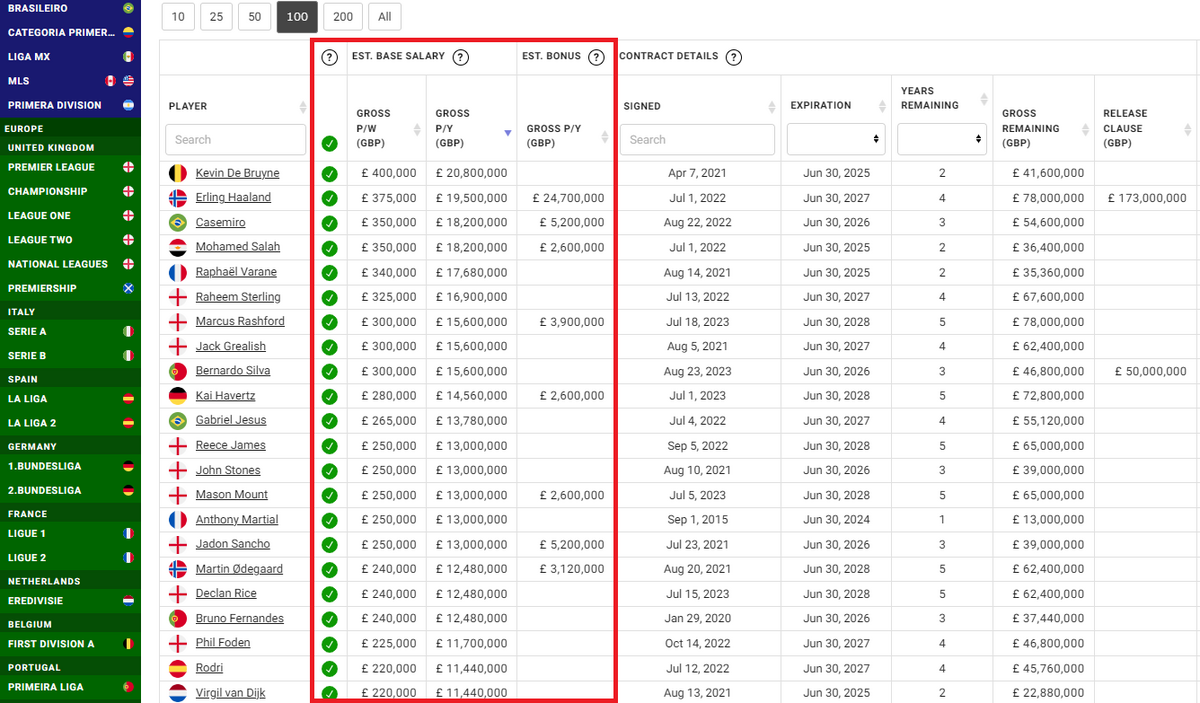This screenshot has width=1200, height=703.
Task: Click Player search input field
Action: [235, 139]
